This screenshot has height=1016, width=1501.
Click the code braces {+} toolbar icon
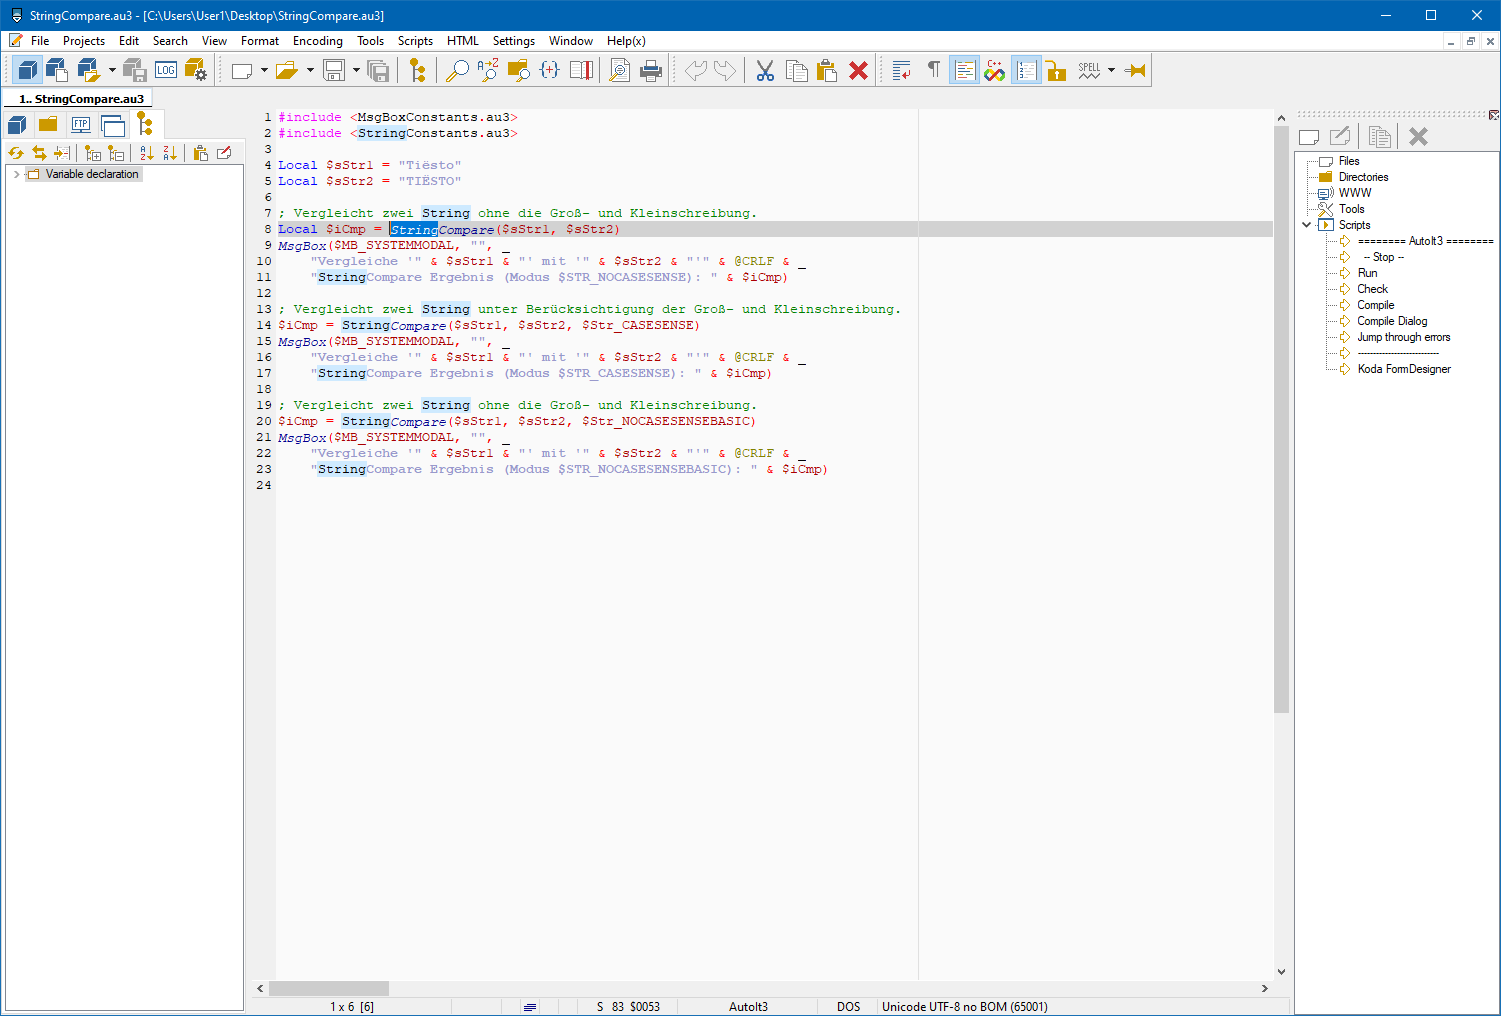[x=549, y=70]
